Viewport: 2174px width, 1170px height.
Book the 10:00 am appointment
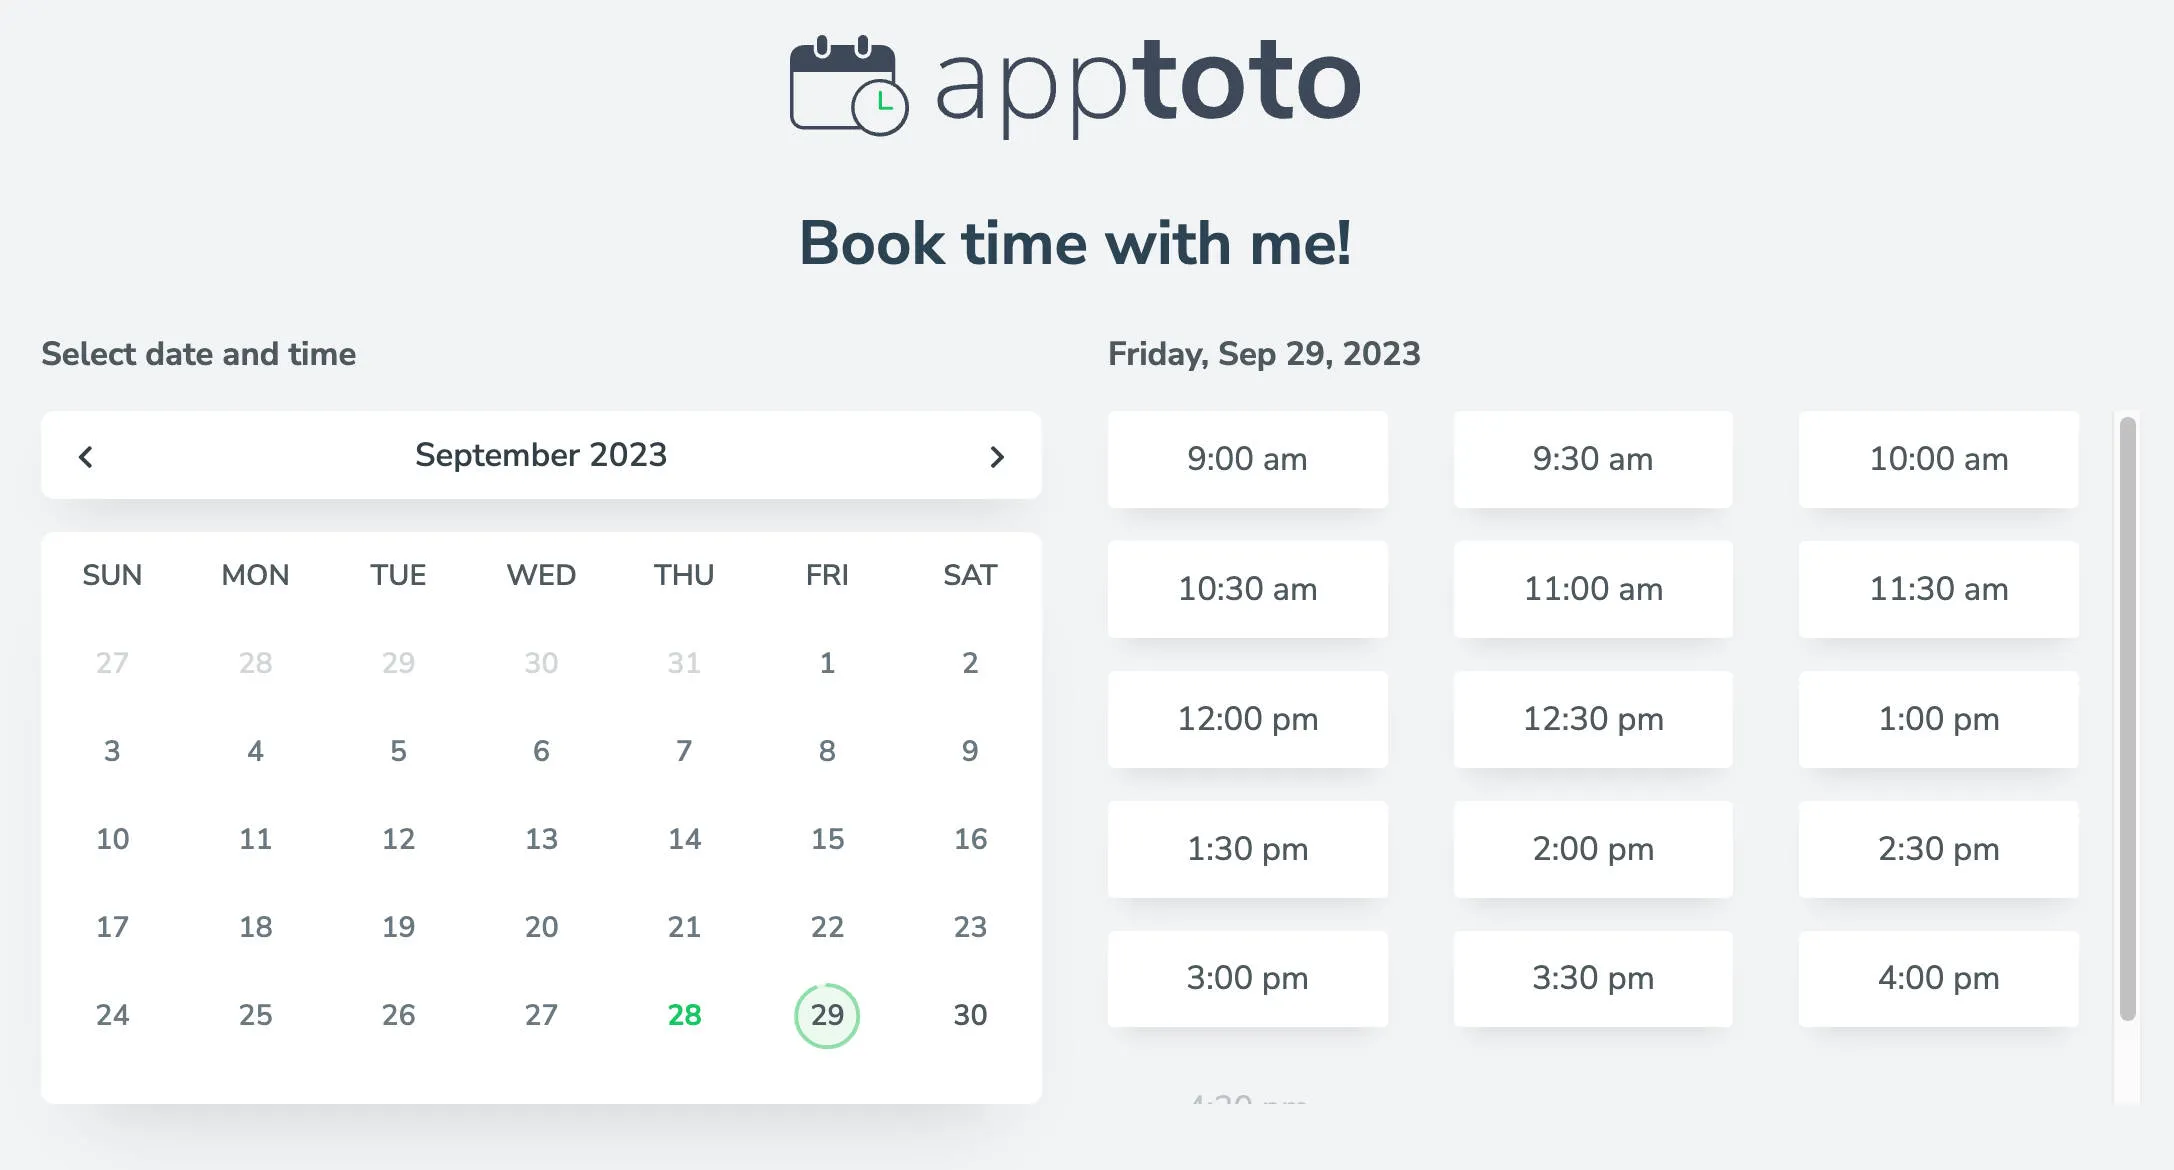1938,459
